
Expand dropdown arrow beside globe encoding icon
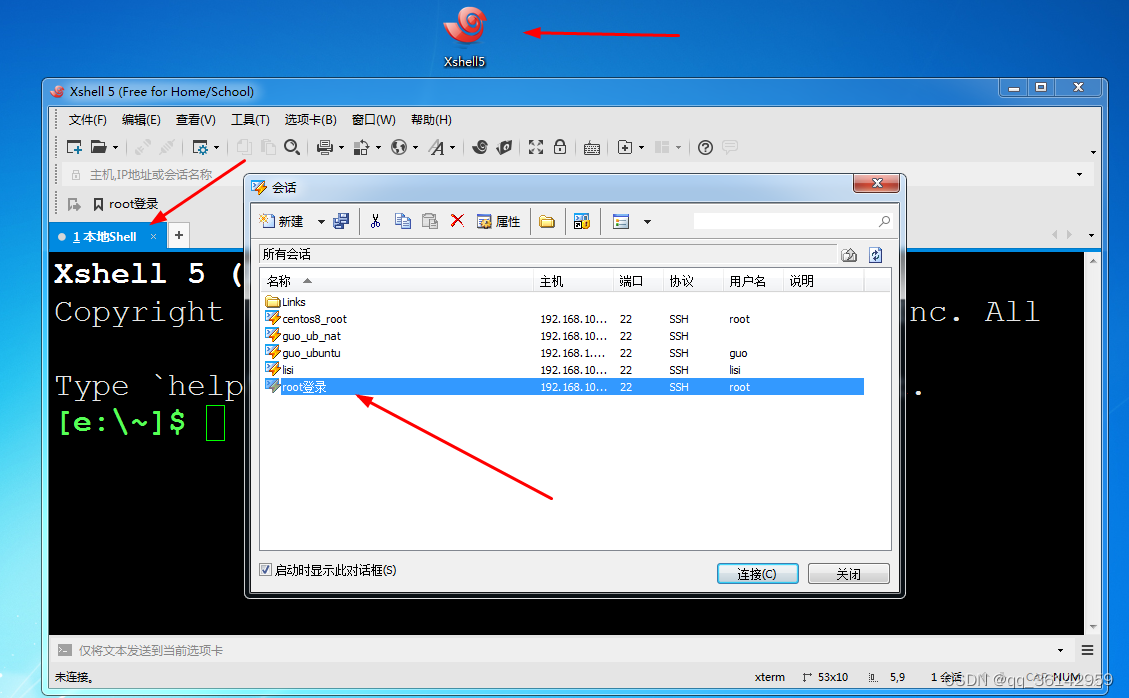pos(415,148)
